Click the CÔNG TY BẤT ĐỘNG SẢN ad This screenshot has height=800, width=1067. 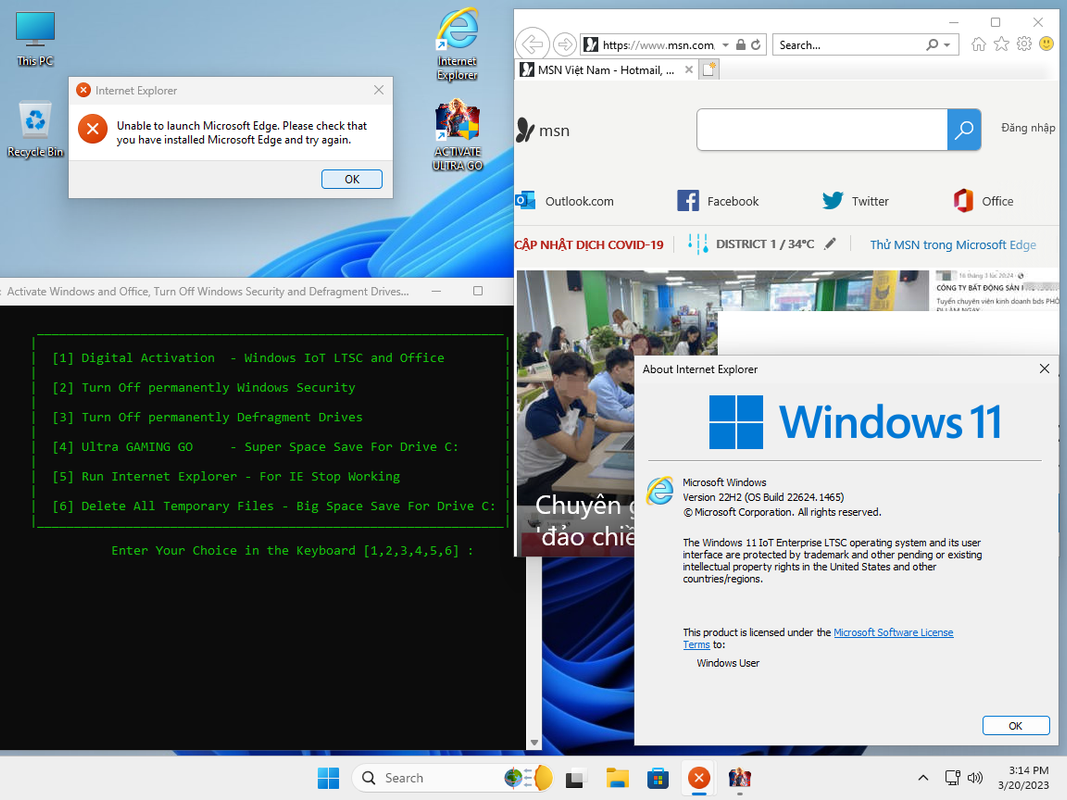click(996, 290)
